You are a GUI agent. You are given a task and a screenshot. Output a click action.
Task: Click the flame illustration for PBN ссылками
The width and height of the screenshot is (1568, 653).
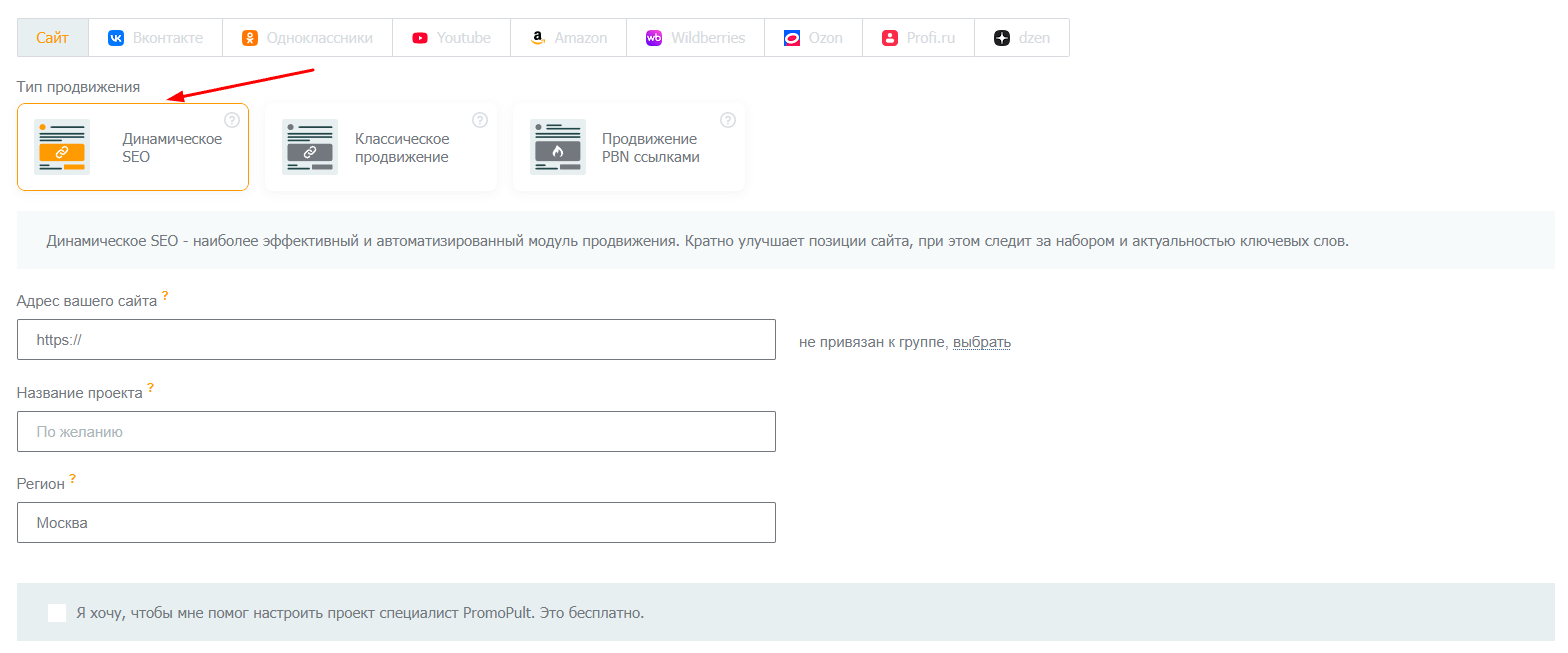pos(558,147)
